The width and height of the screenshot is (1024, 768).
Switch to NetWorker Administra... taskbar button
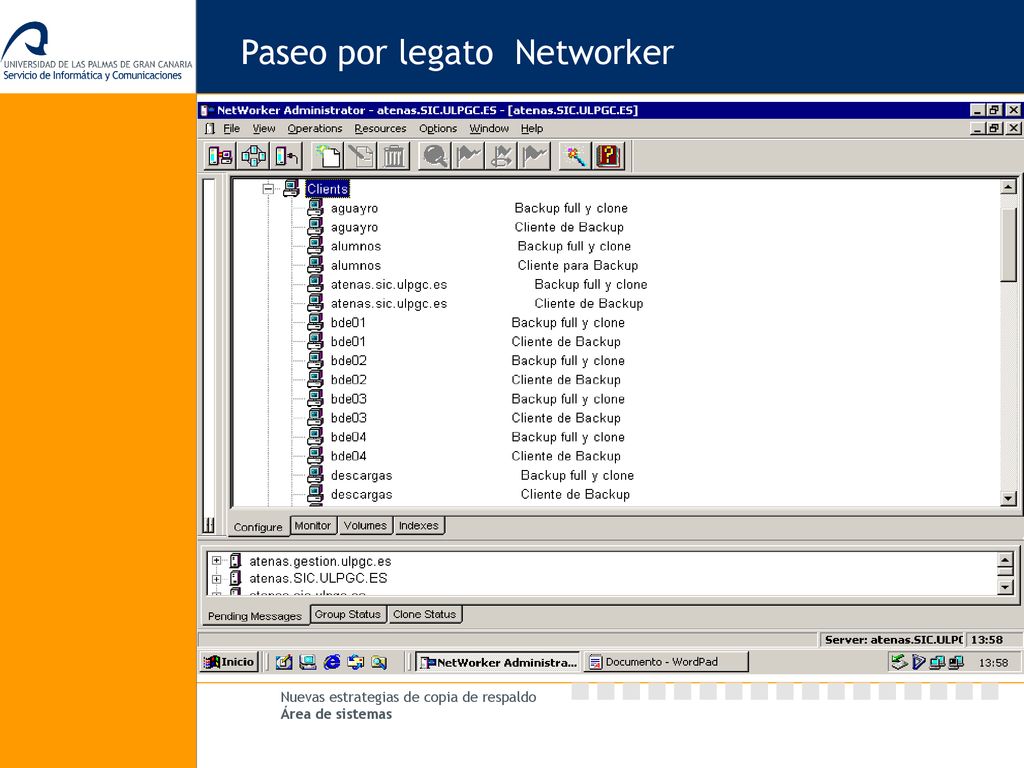click(498, 662)
